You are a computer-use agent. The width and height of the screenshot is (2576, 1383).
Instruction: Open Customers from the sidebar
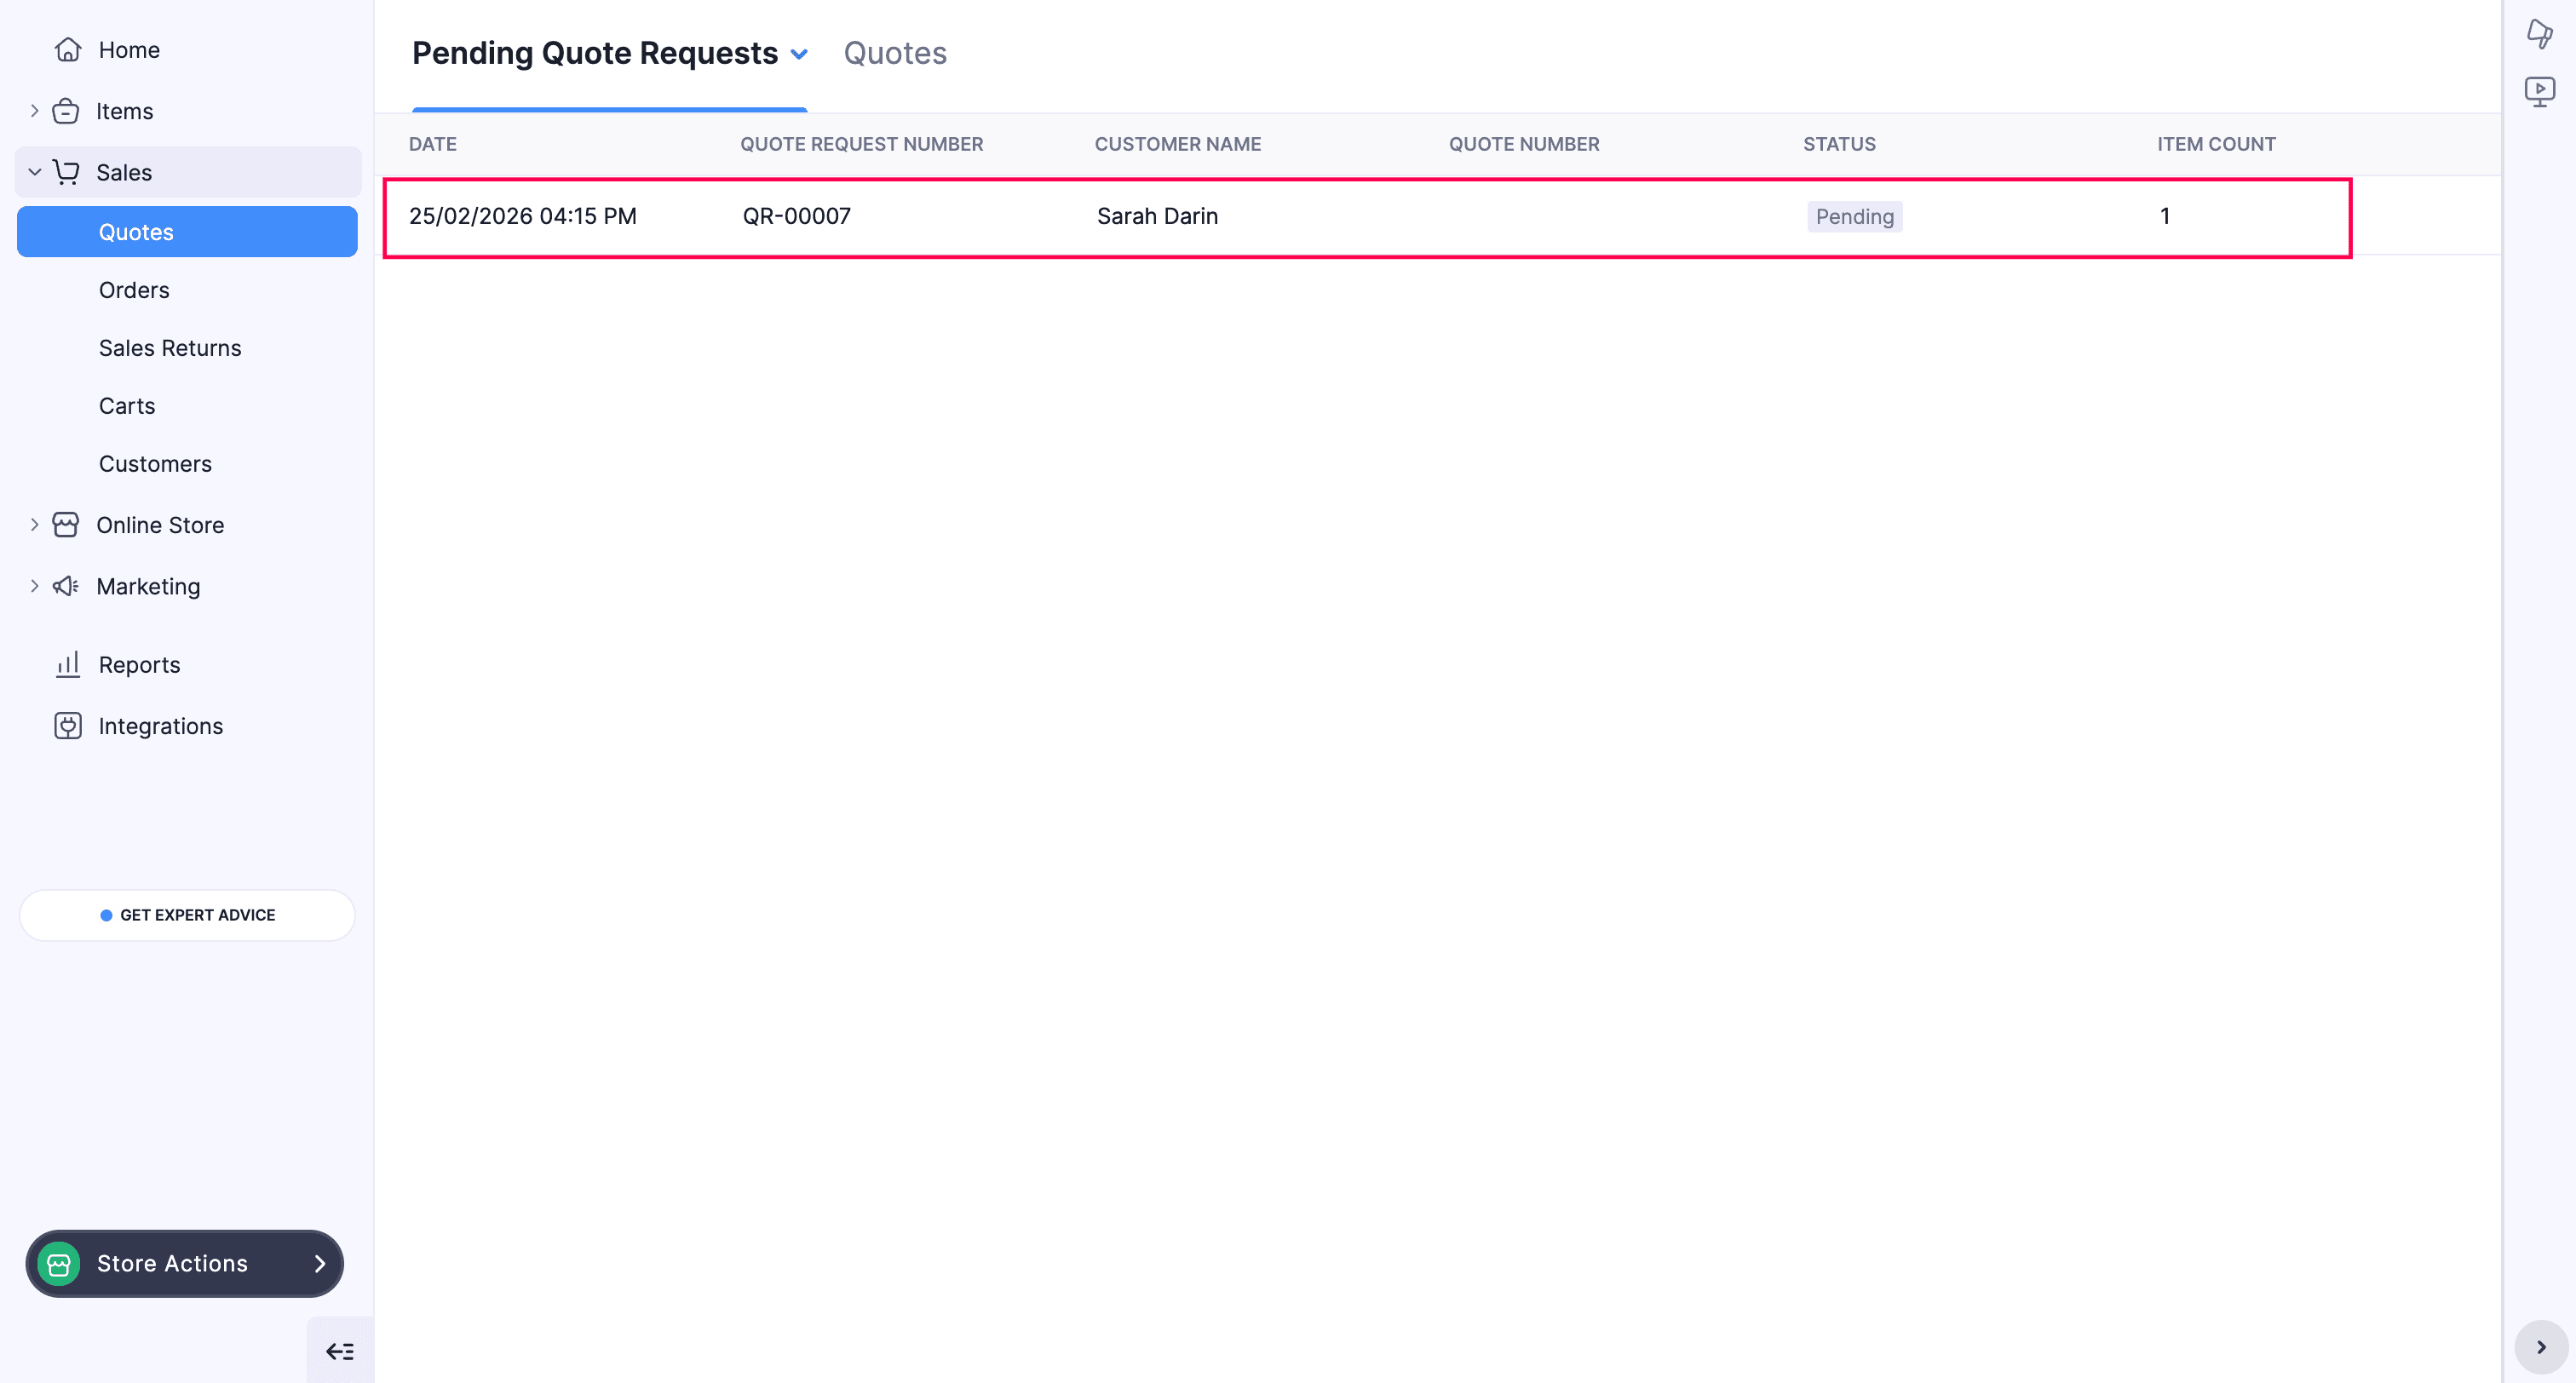155,463
